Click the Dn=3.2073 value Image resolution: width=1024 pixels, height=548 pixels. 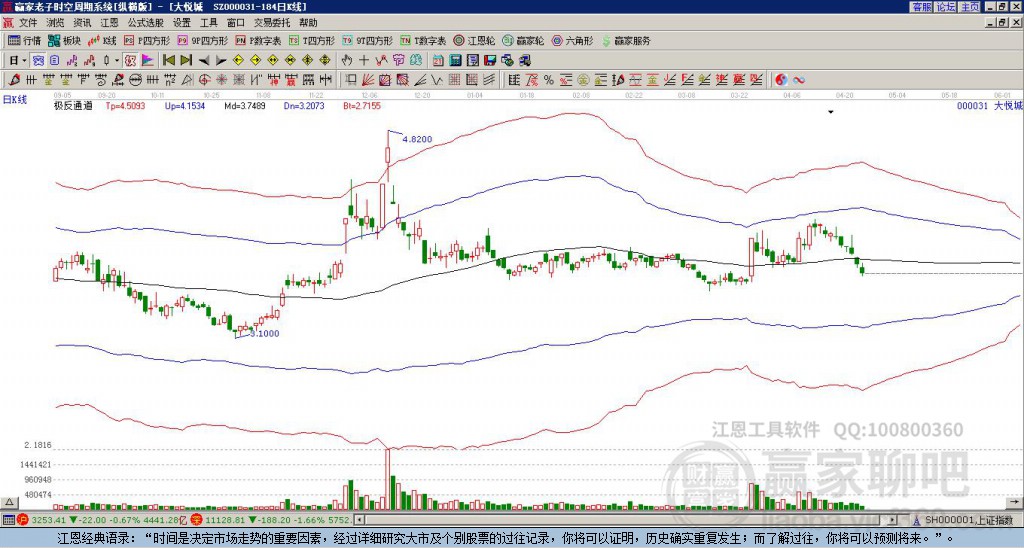pyautogui.click(x=304, y=105)
